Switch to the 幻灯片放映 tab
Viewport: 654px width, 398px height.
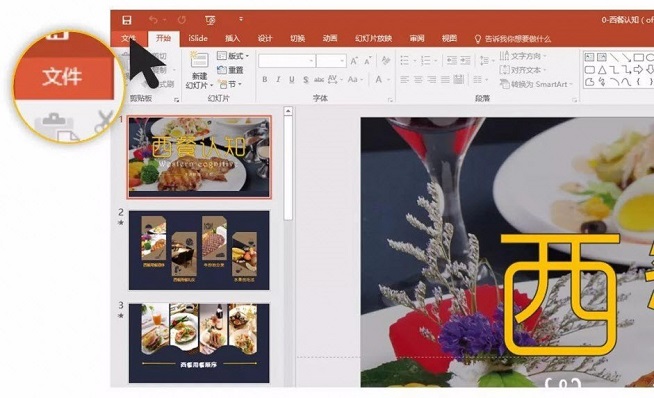tap(373, 38)
